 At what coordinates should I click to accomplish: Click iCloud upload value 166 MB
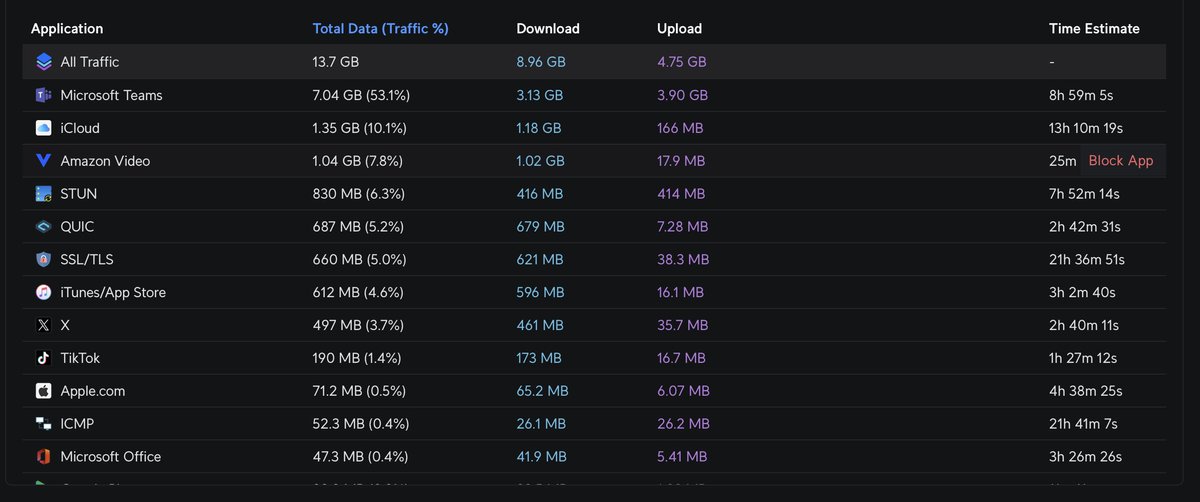[680, 128]
